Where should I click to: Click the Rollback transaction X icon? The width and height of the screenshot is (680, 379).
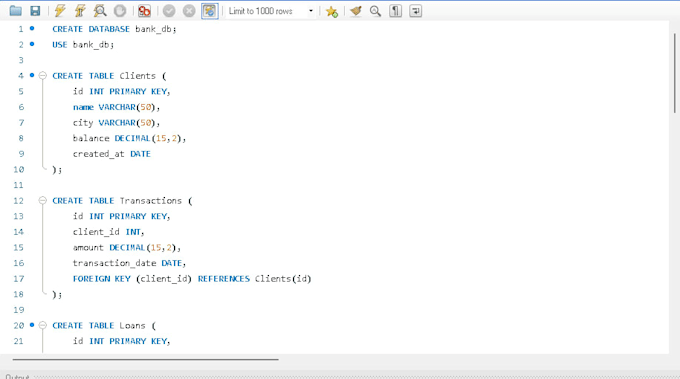(x=189, y=11)
